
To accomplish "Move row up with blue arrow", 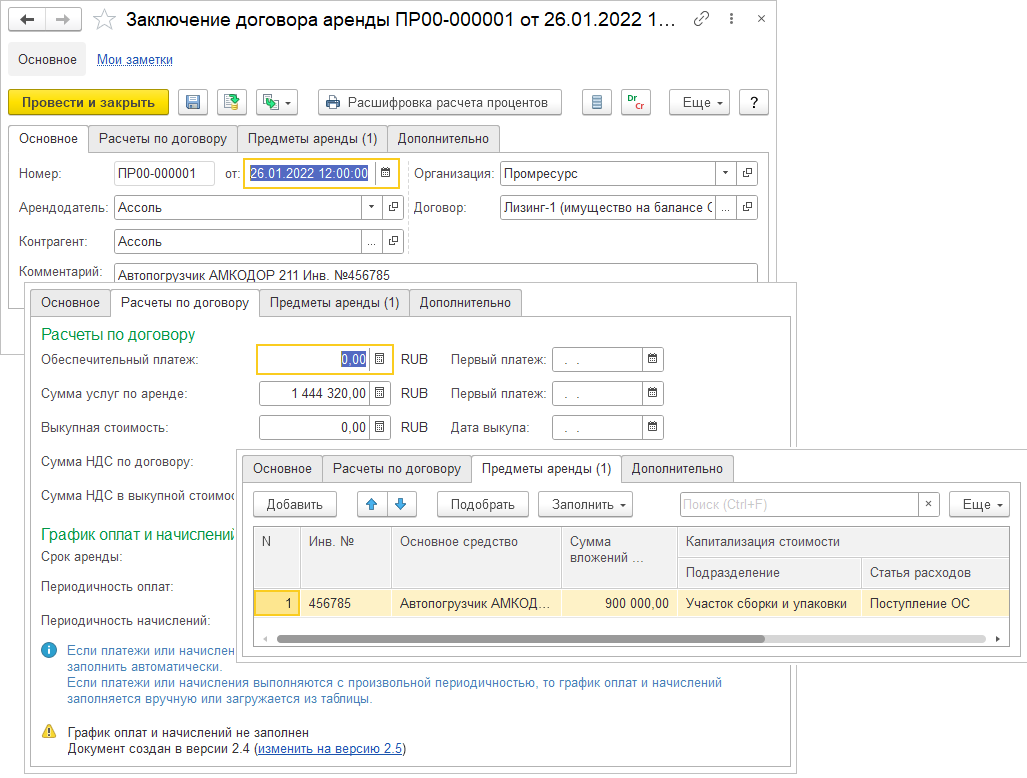I will pyautogui.click(x=371, y=504).
